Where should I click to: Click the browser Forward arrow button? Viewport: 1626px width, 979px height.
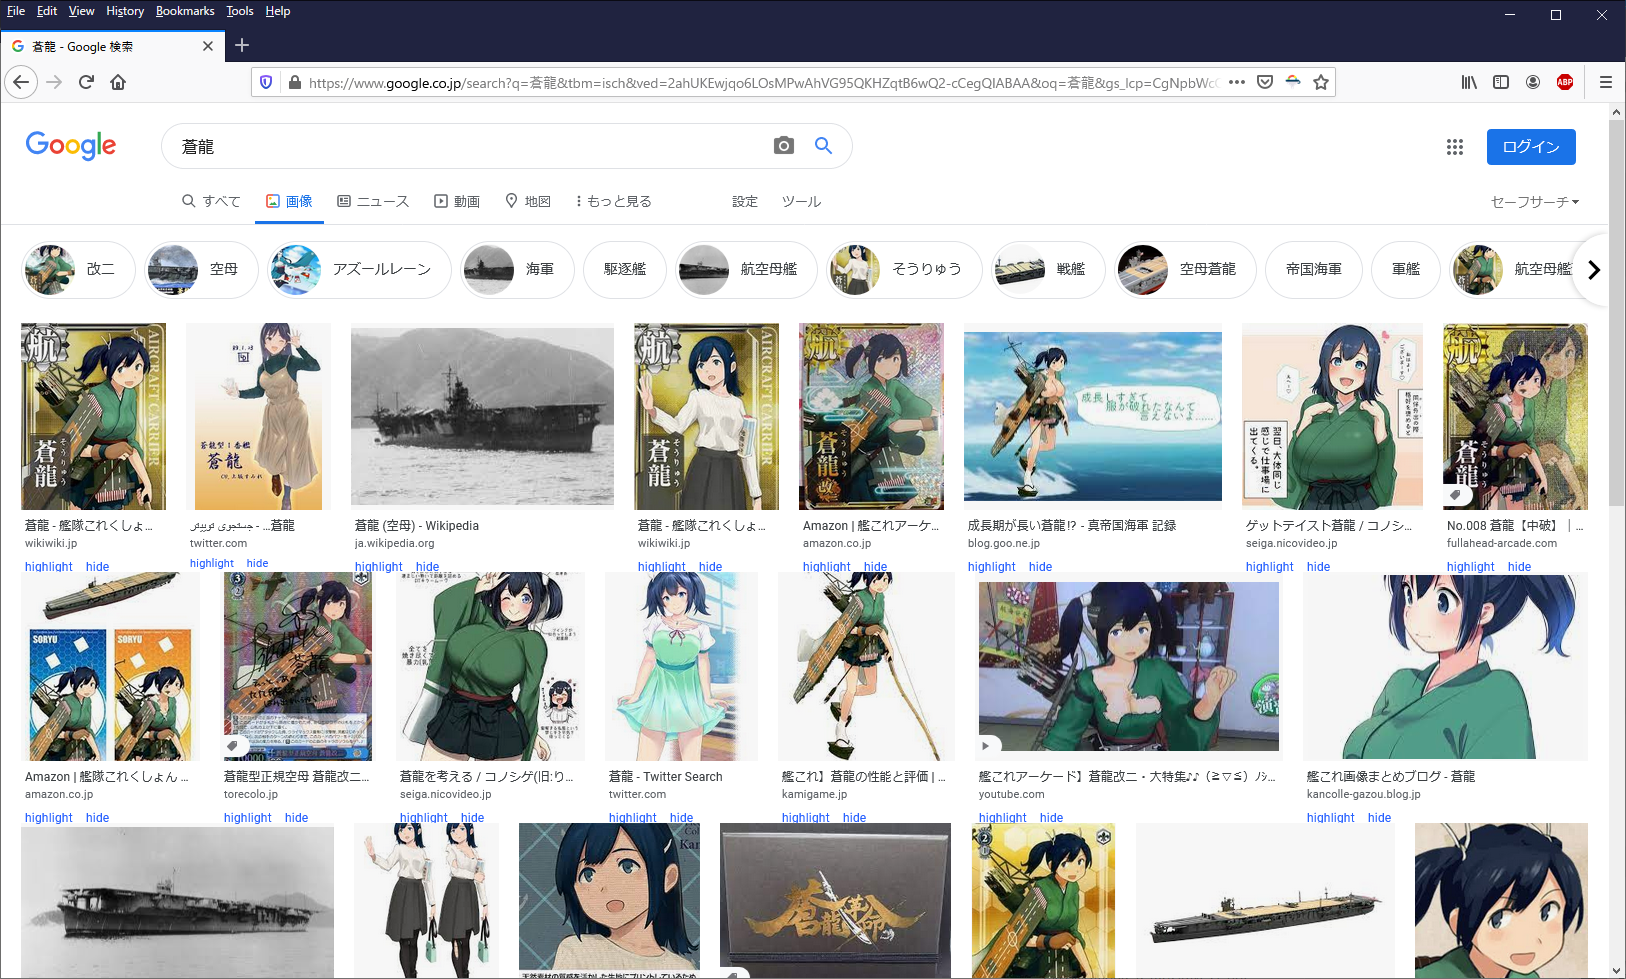pos(54,82)
